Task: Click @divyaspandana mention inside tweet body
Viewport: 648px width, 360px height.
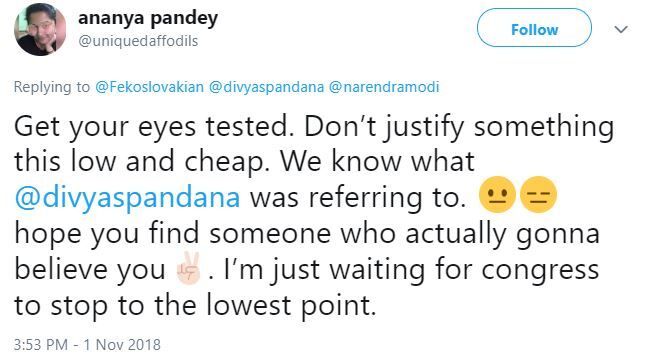Action: pos(127,198)
